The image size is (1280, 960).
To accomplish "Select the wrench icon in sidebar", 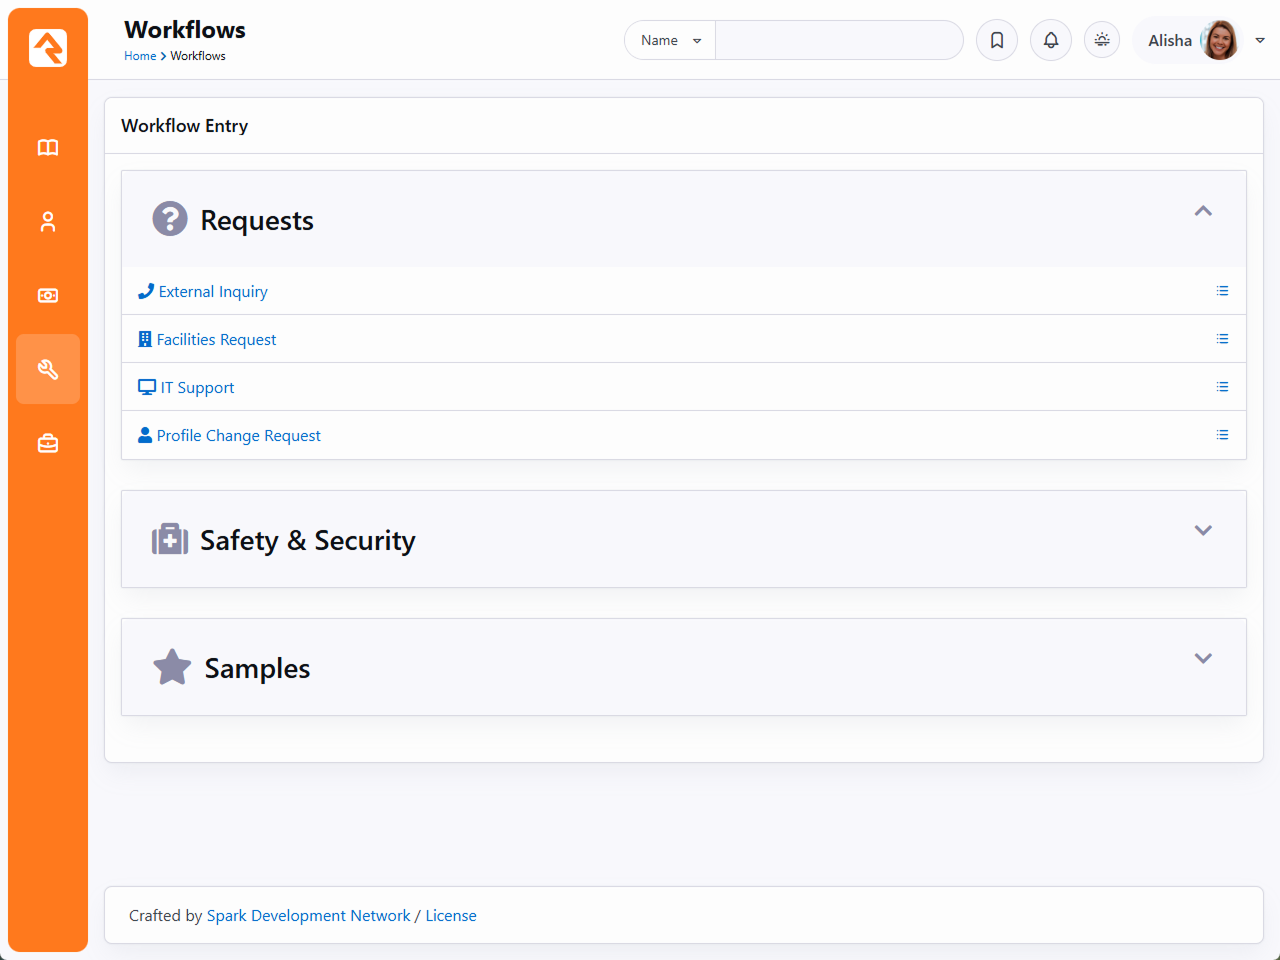I will point(48,369).
